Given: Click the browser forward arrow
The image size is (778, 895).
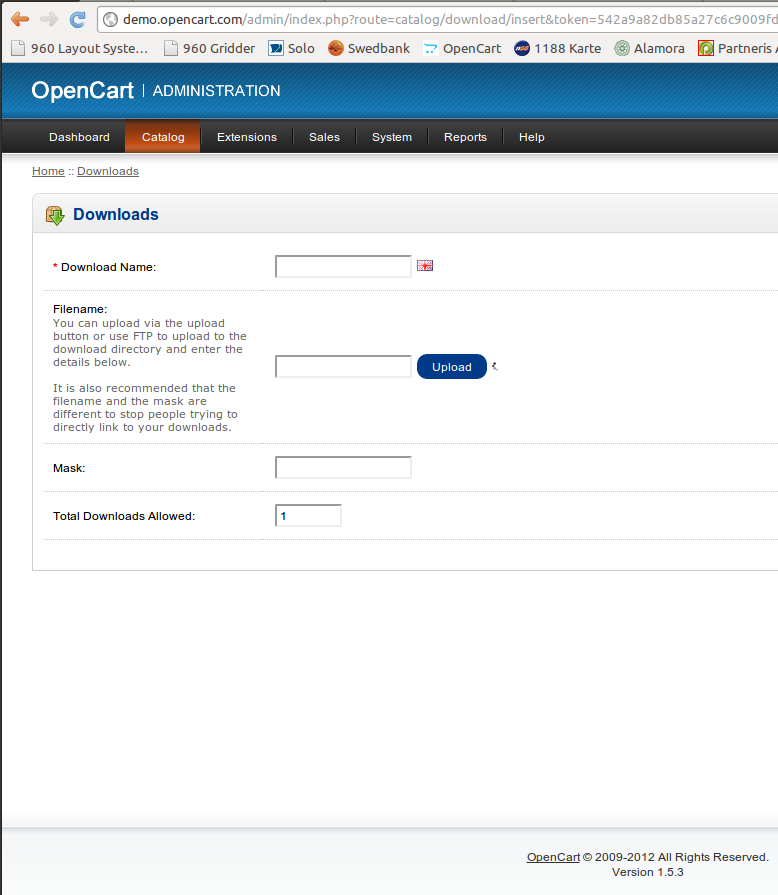Looking at the screenshot, I should [49, 19].
